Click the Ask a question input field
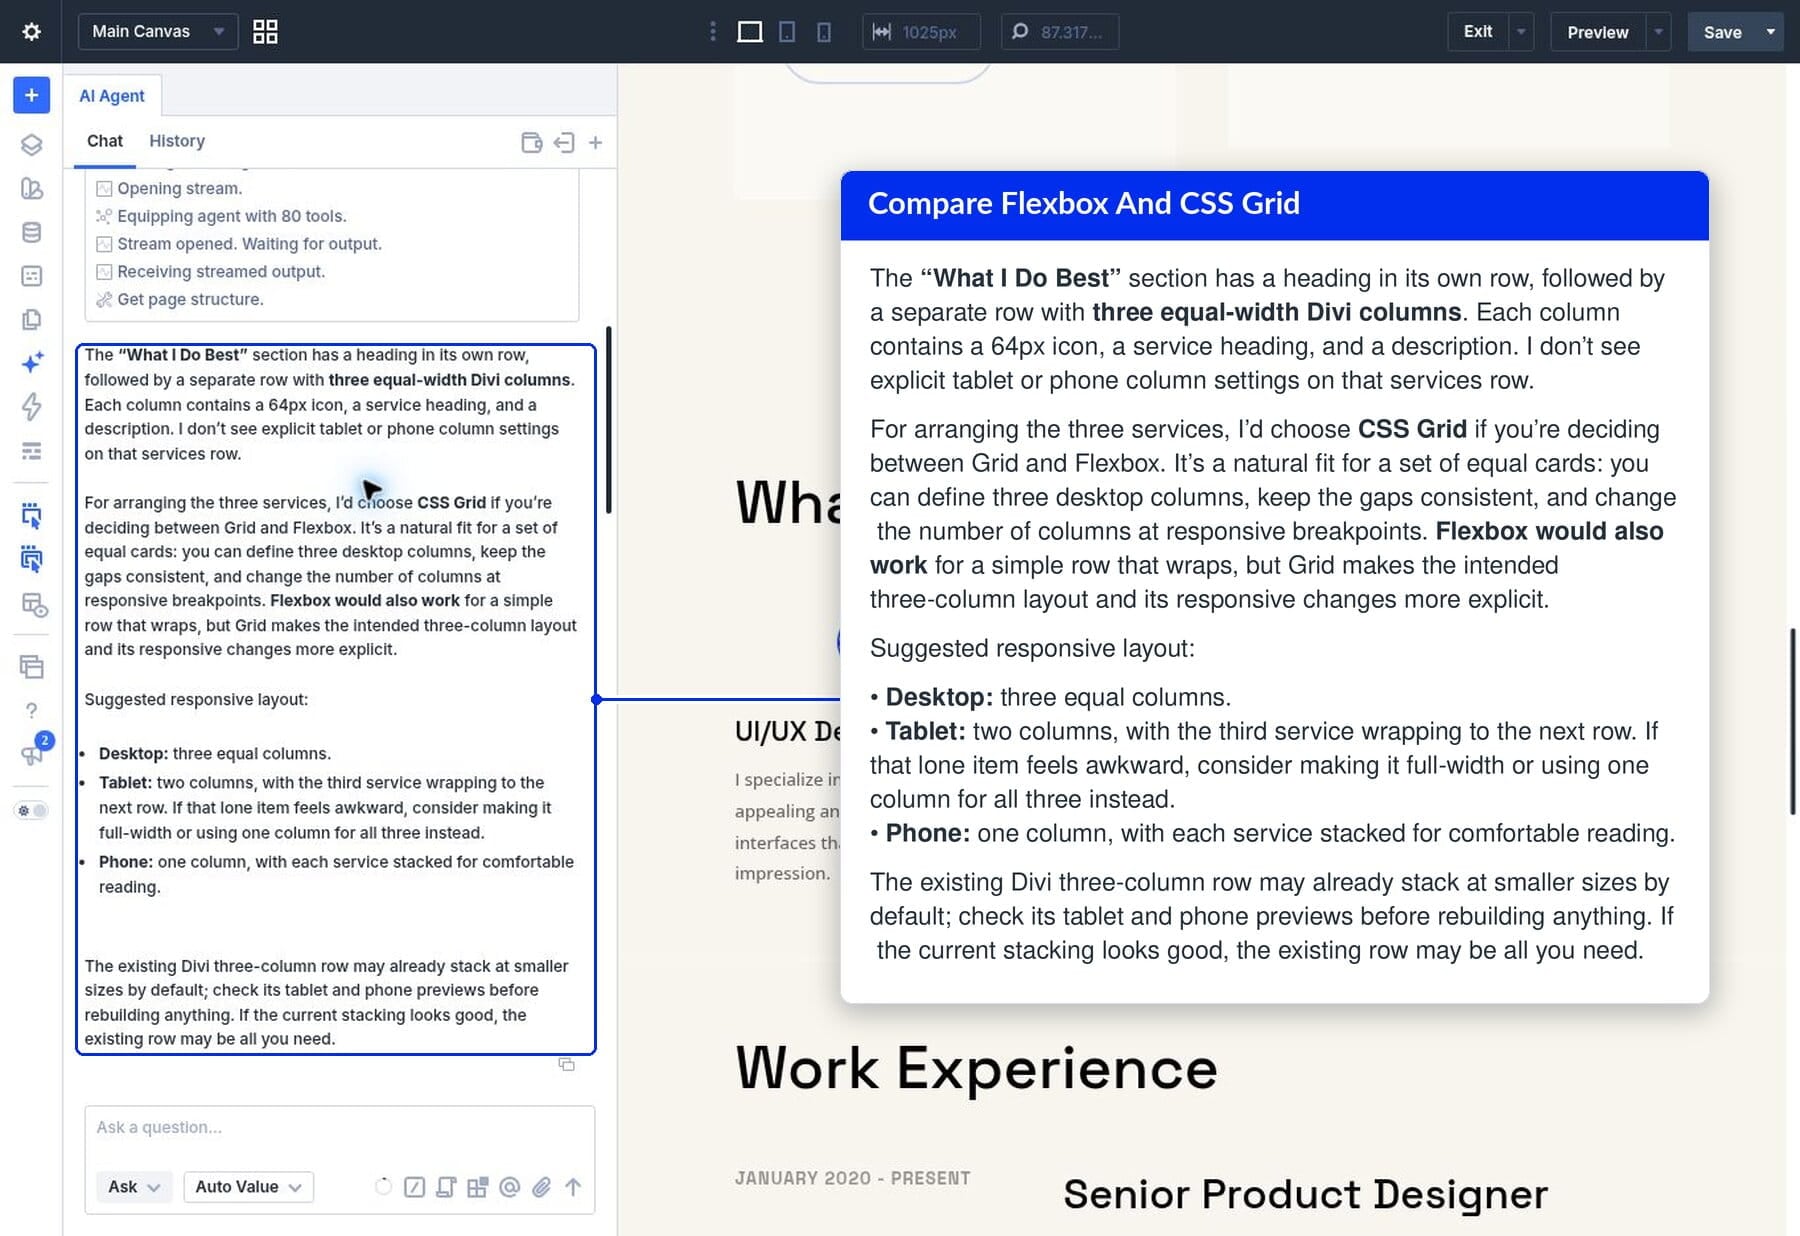 [x=339, y=1128]
